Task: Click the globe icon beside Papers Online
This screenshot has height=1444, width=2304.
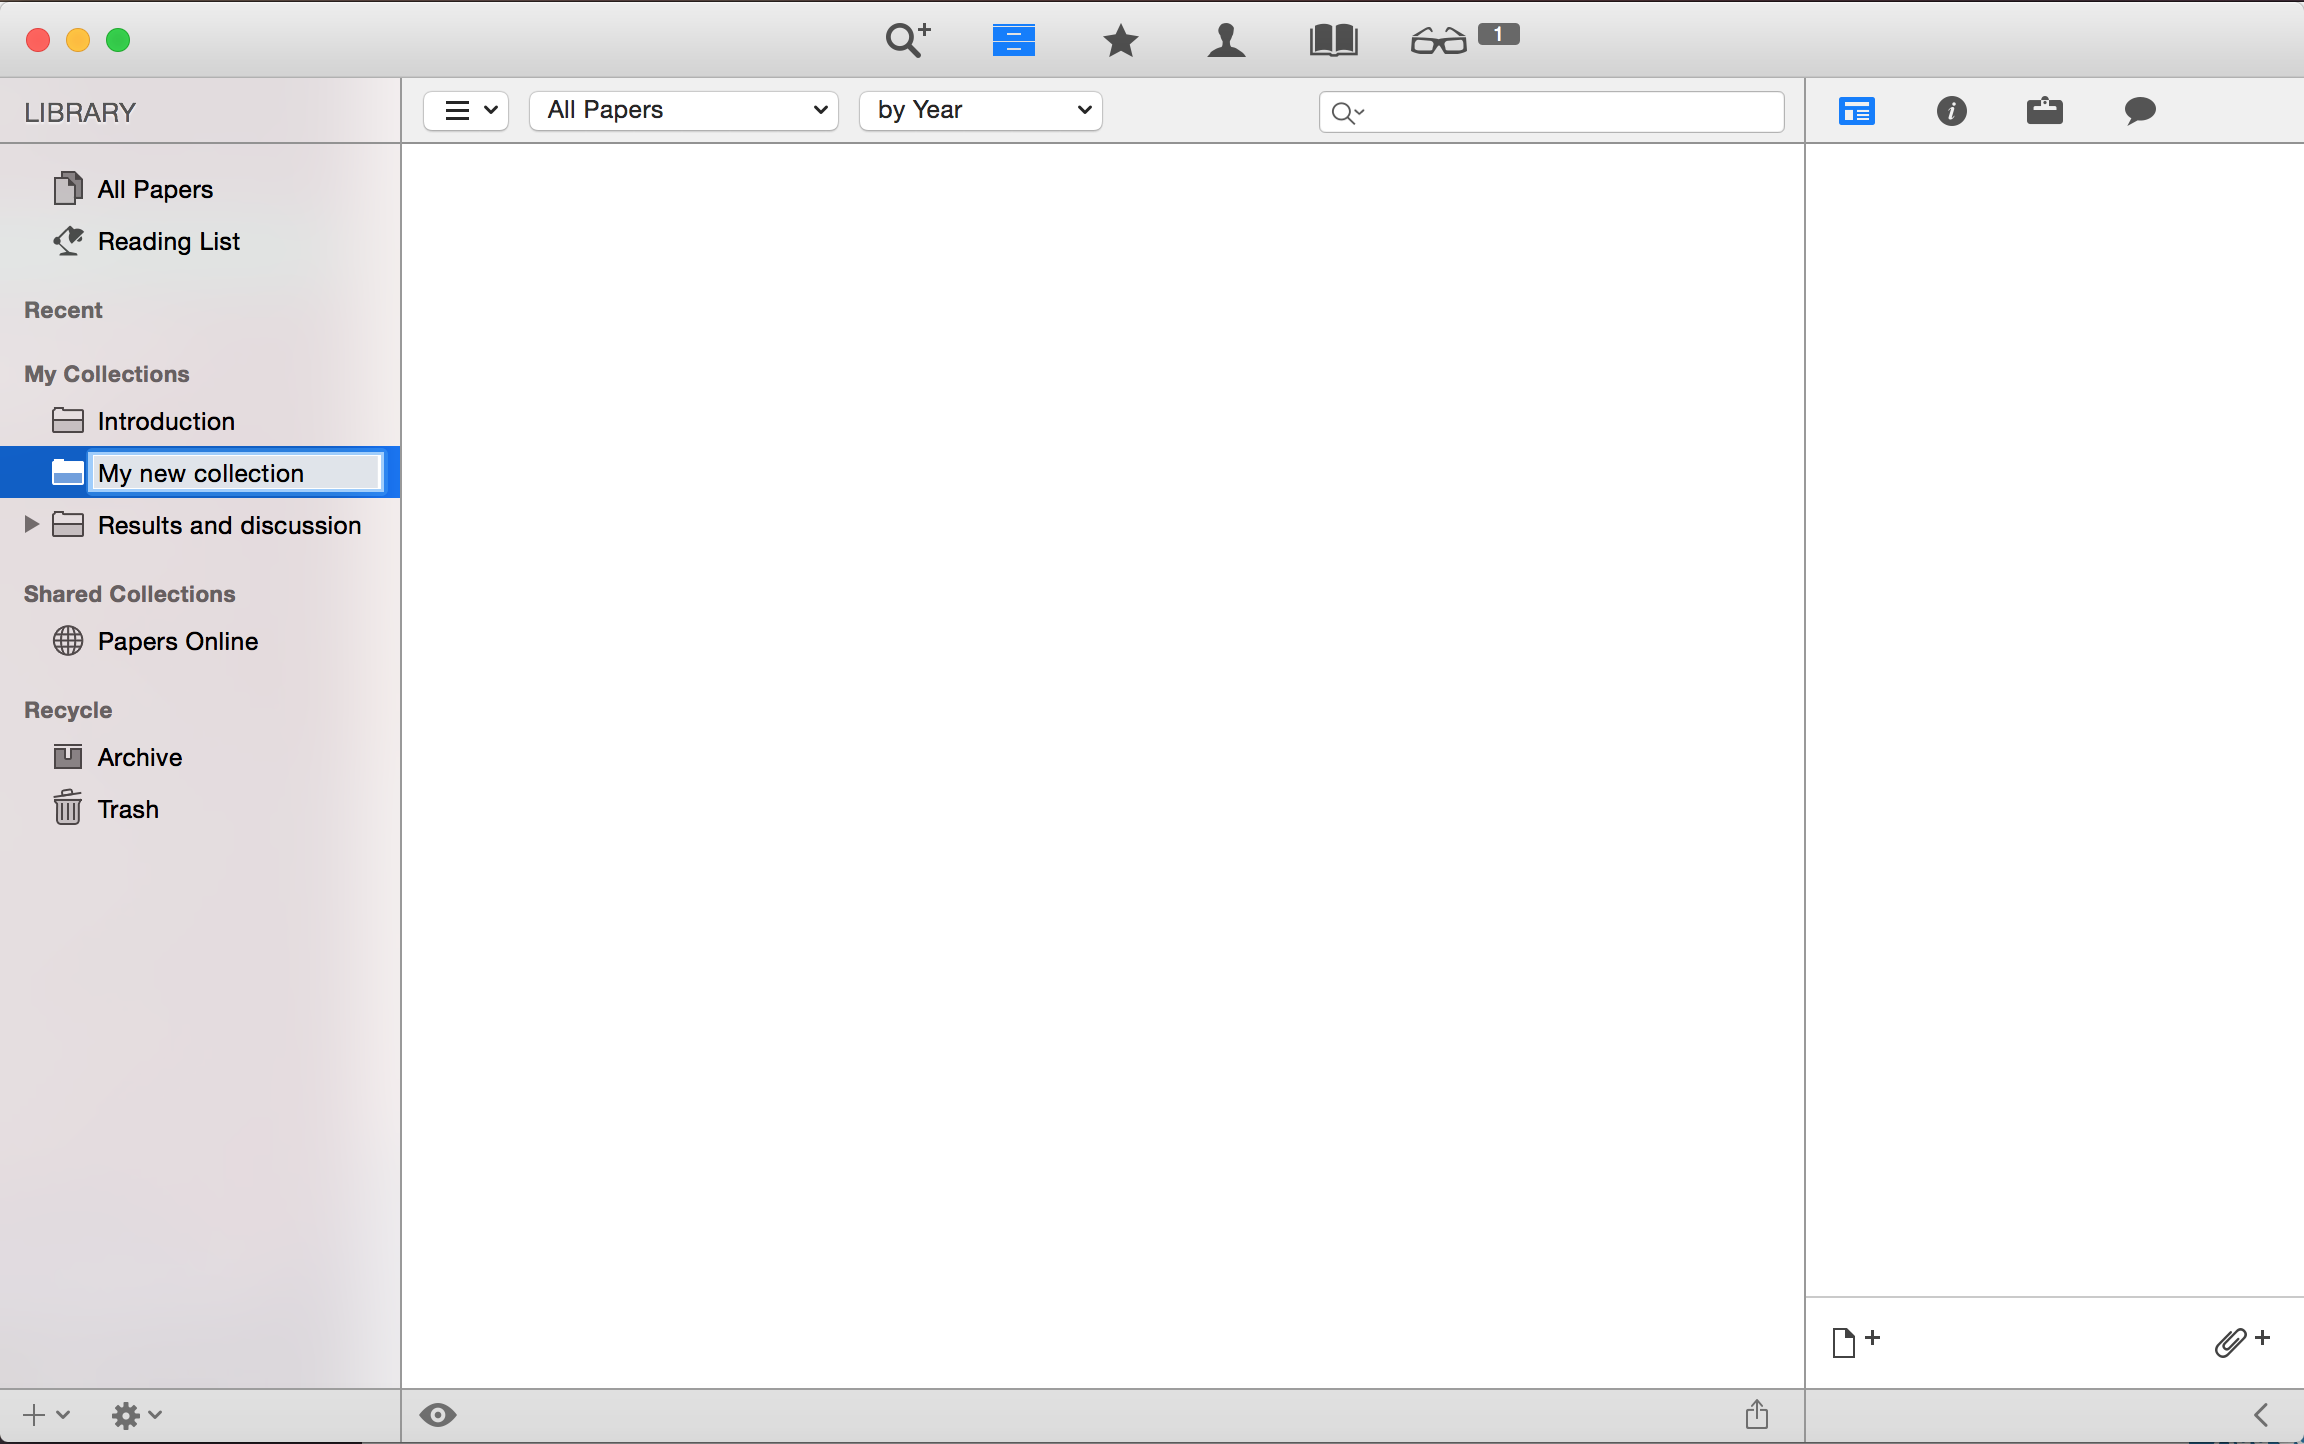Action: point(68,640)
